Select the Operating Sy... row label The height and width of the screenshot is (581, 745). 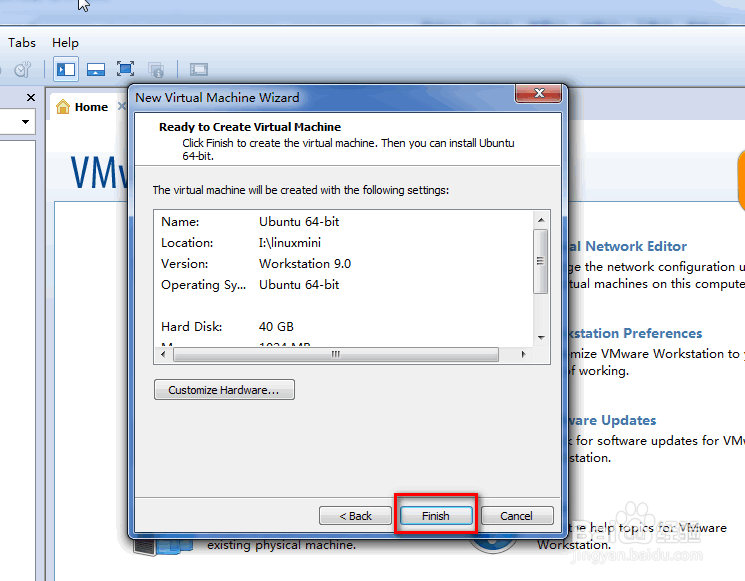203,285
